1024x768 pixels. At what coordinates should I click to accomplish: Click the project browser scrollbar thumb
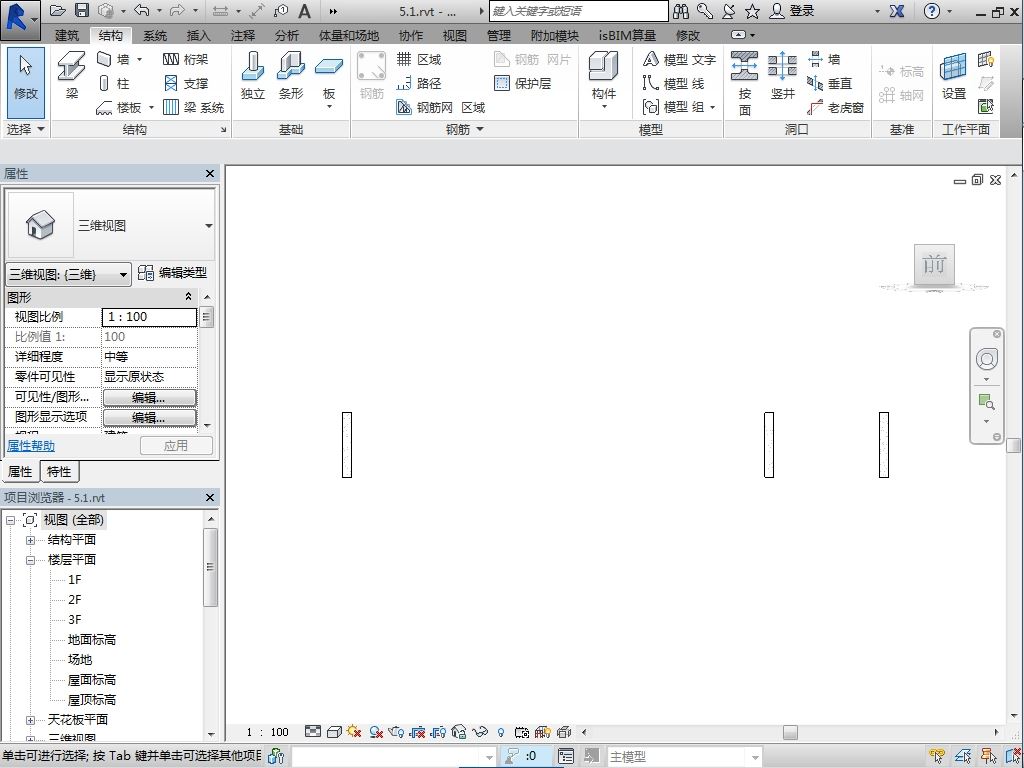click(x=210, y=567)
